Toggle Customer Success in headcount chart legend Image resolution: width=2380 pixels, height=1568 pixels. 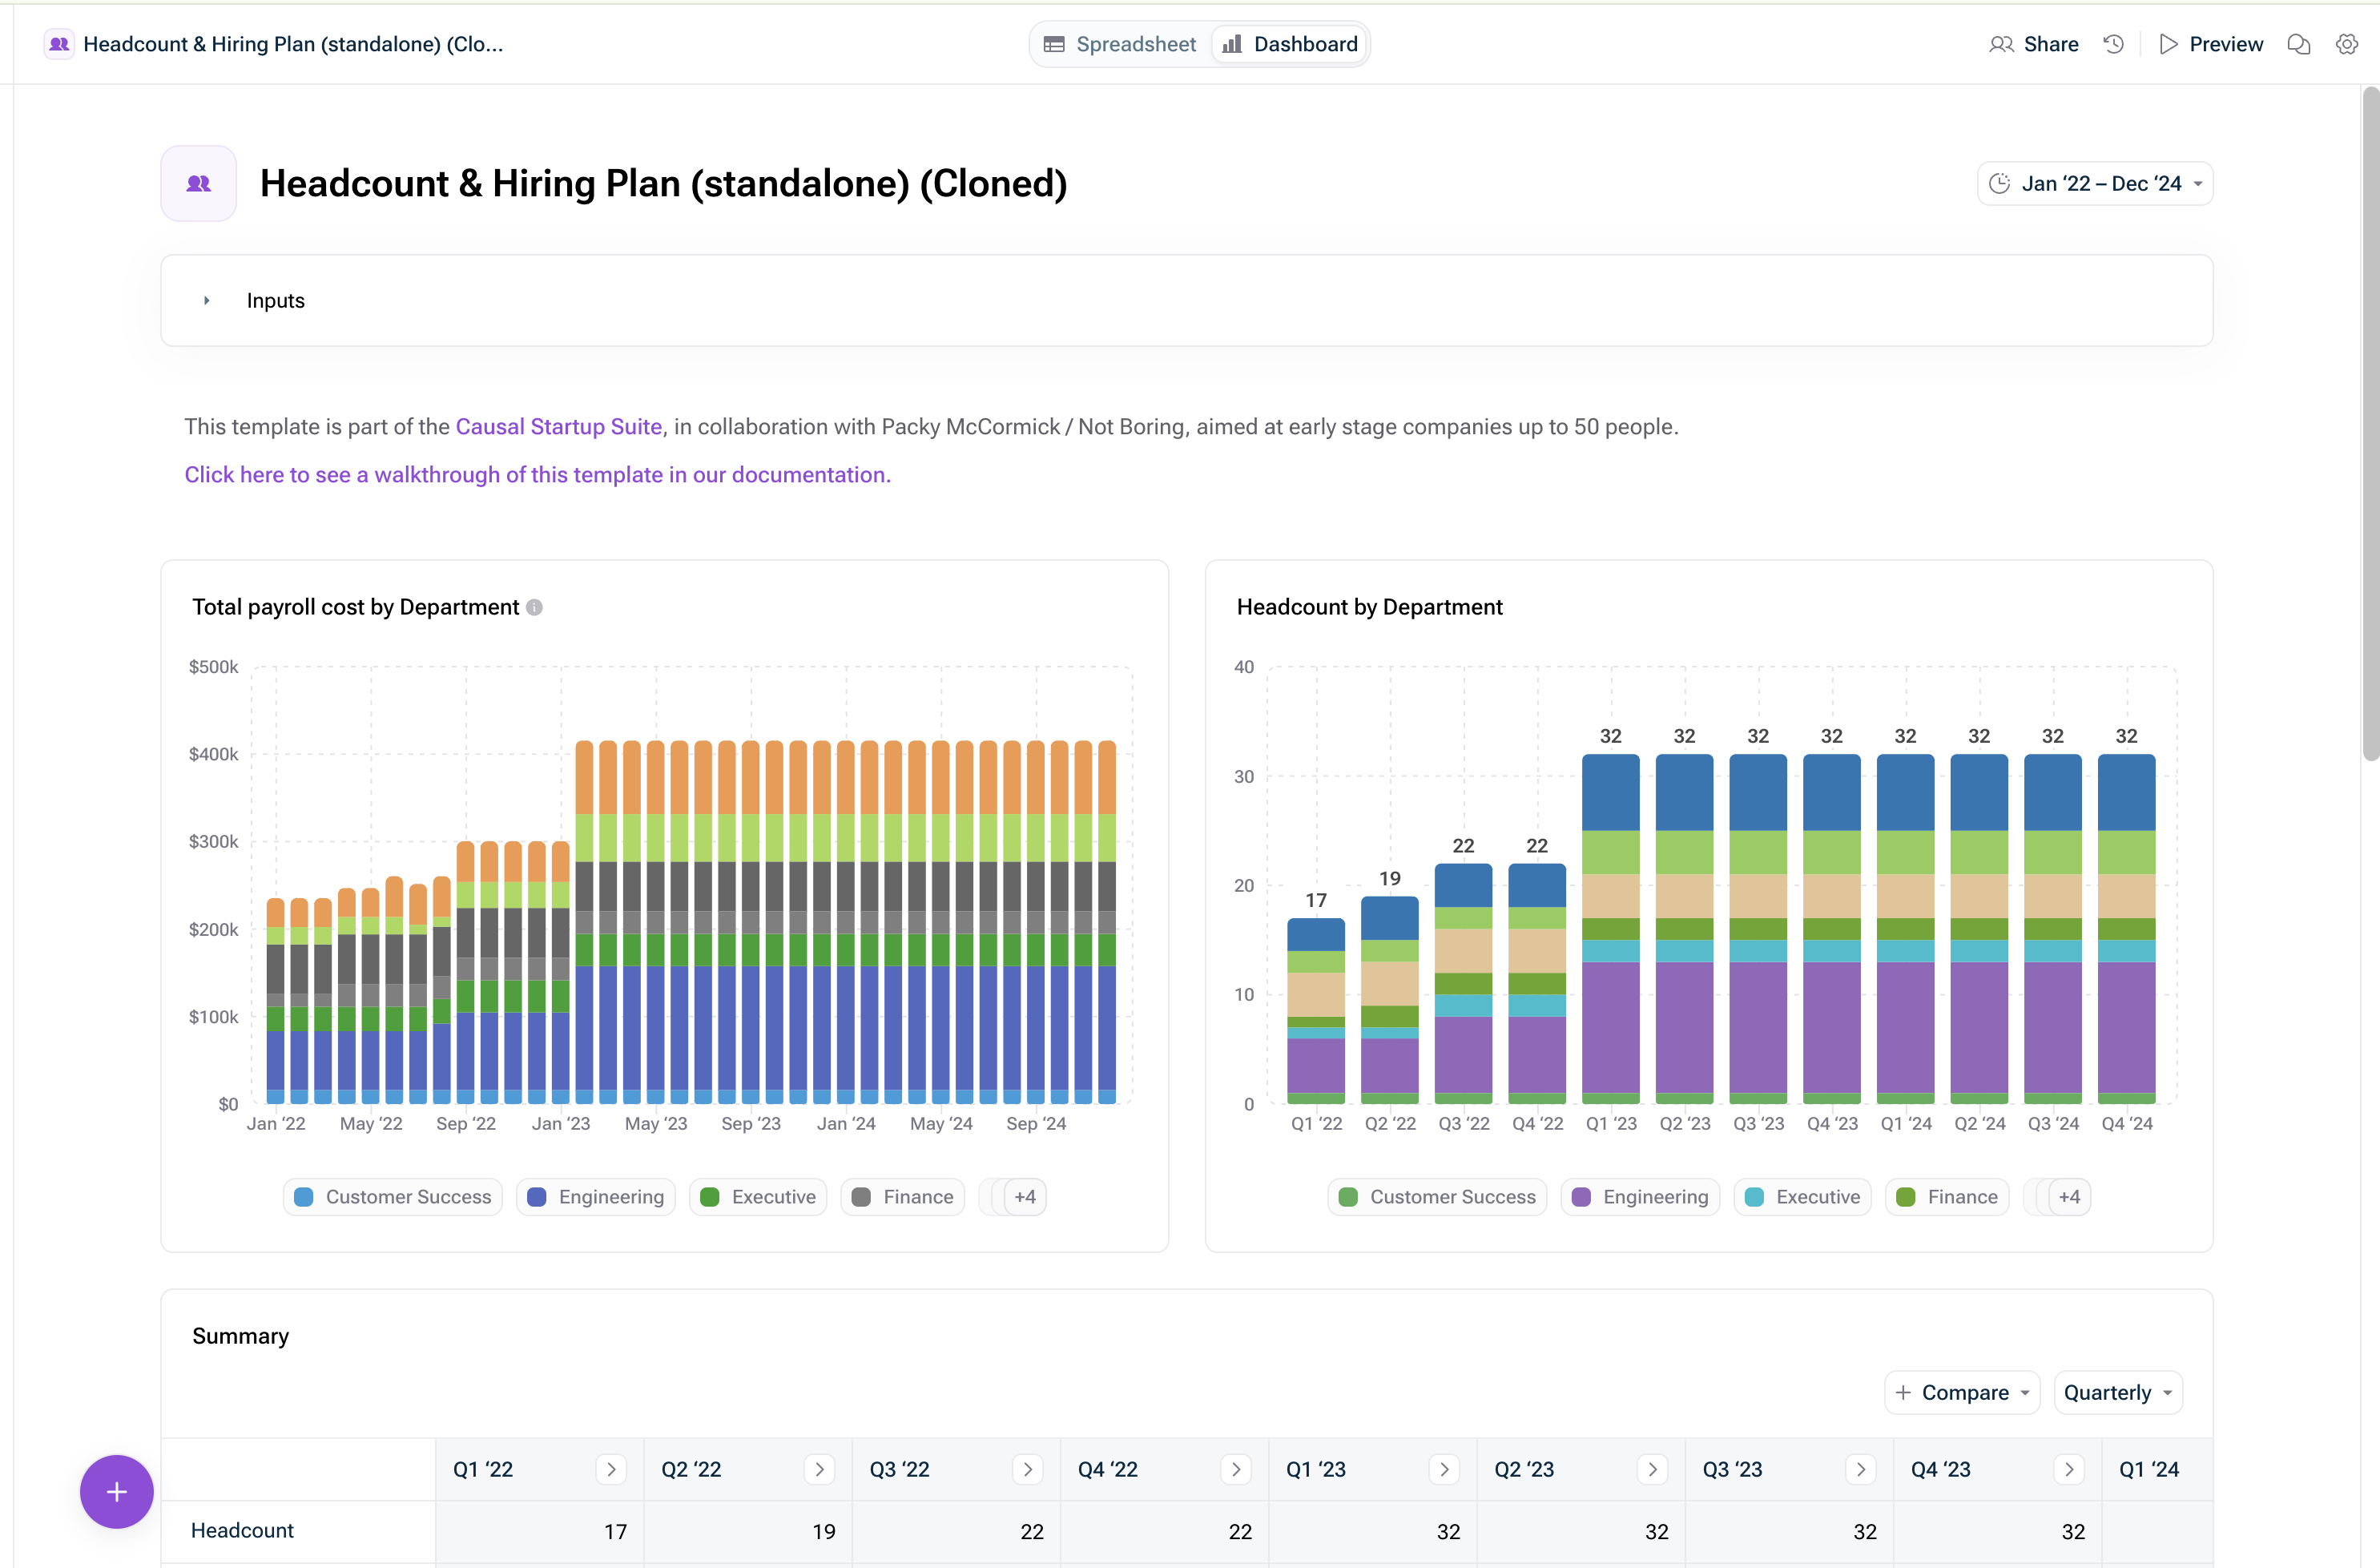[x=1437, y=1197]
